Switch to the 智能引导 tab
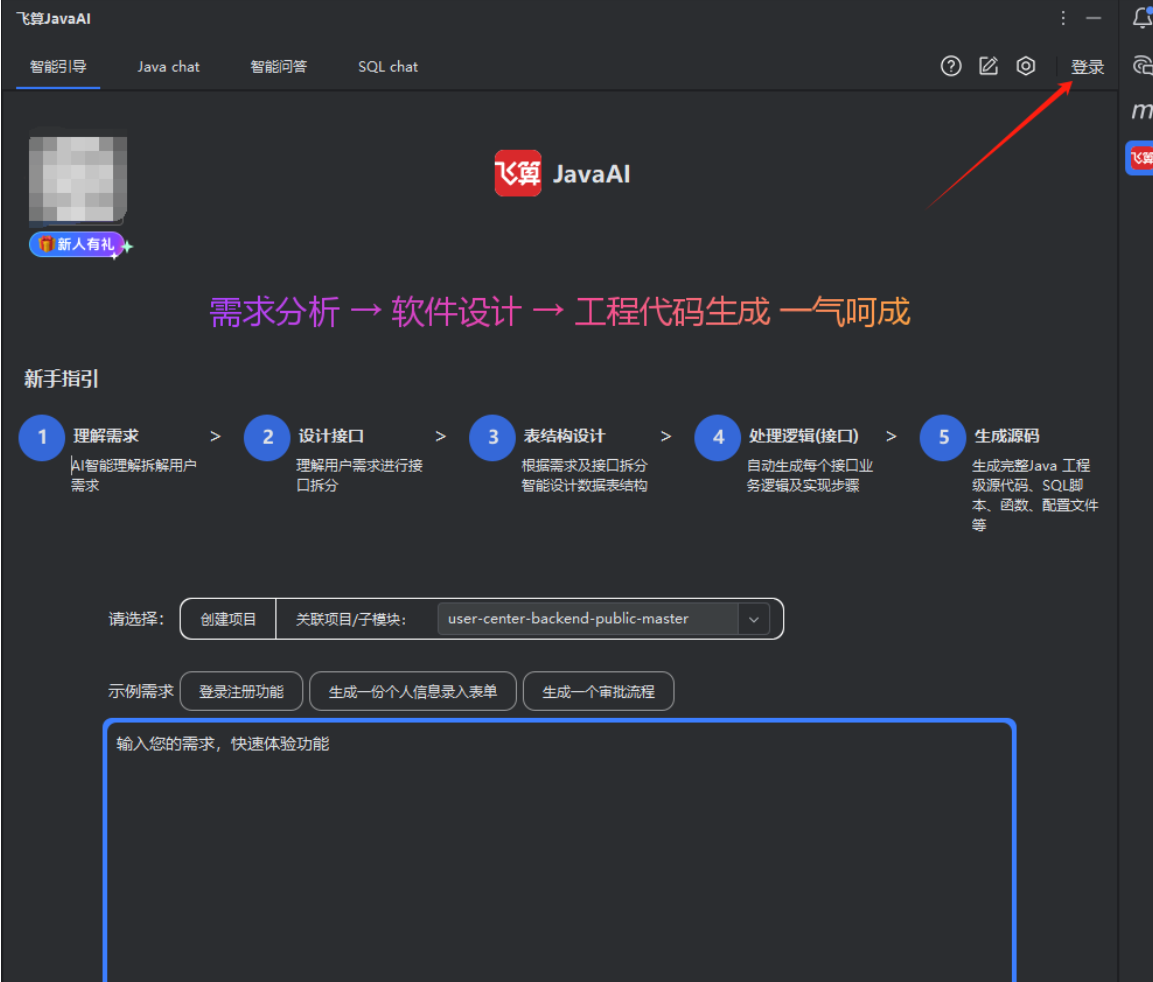Screen dimensions: 1153x982 (x=58, y=67)
